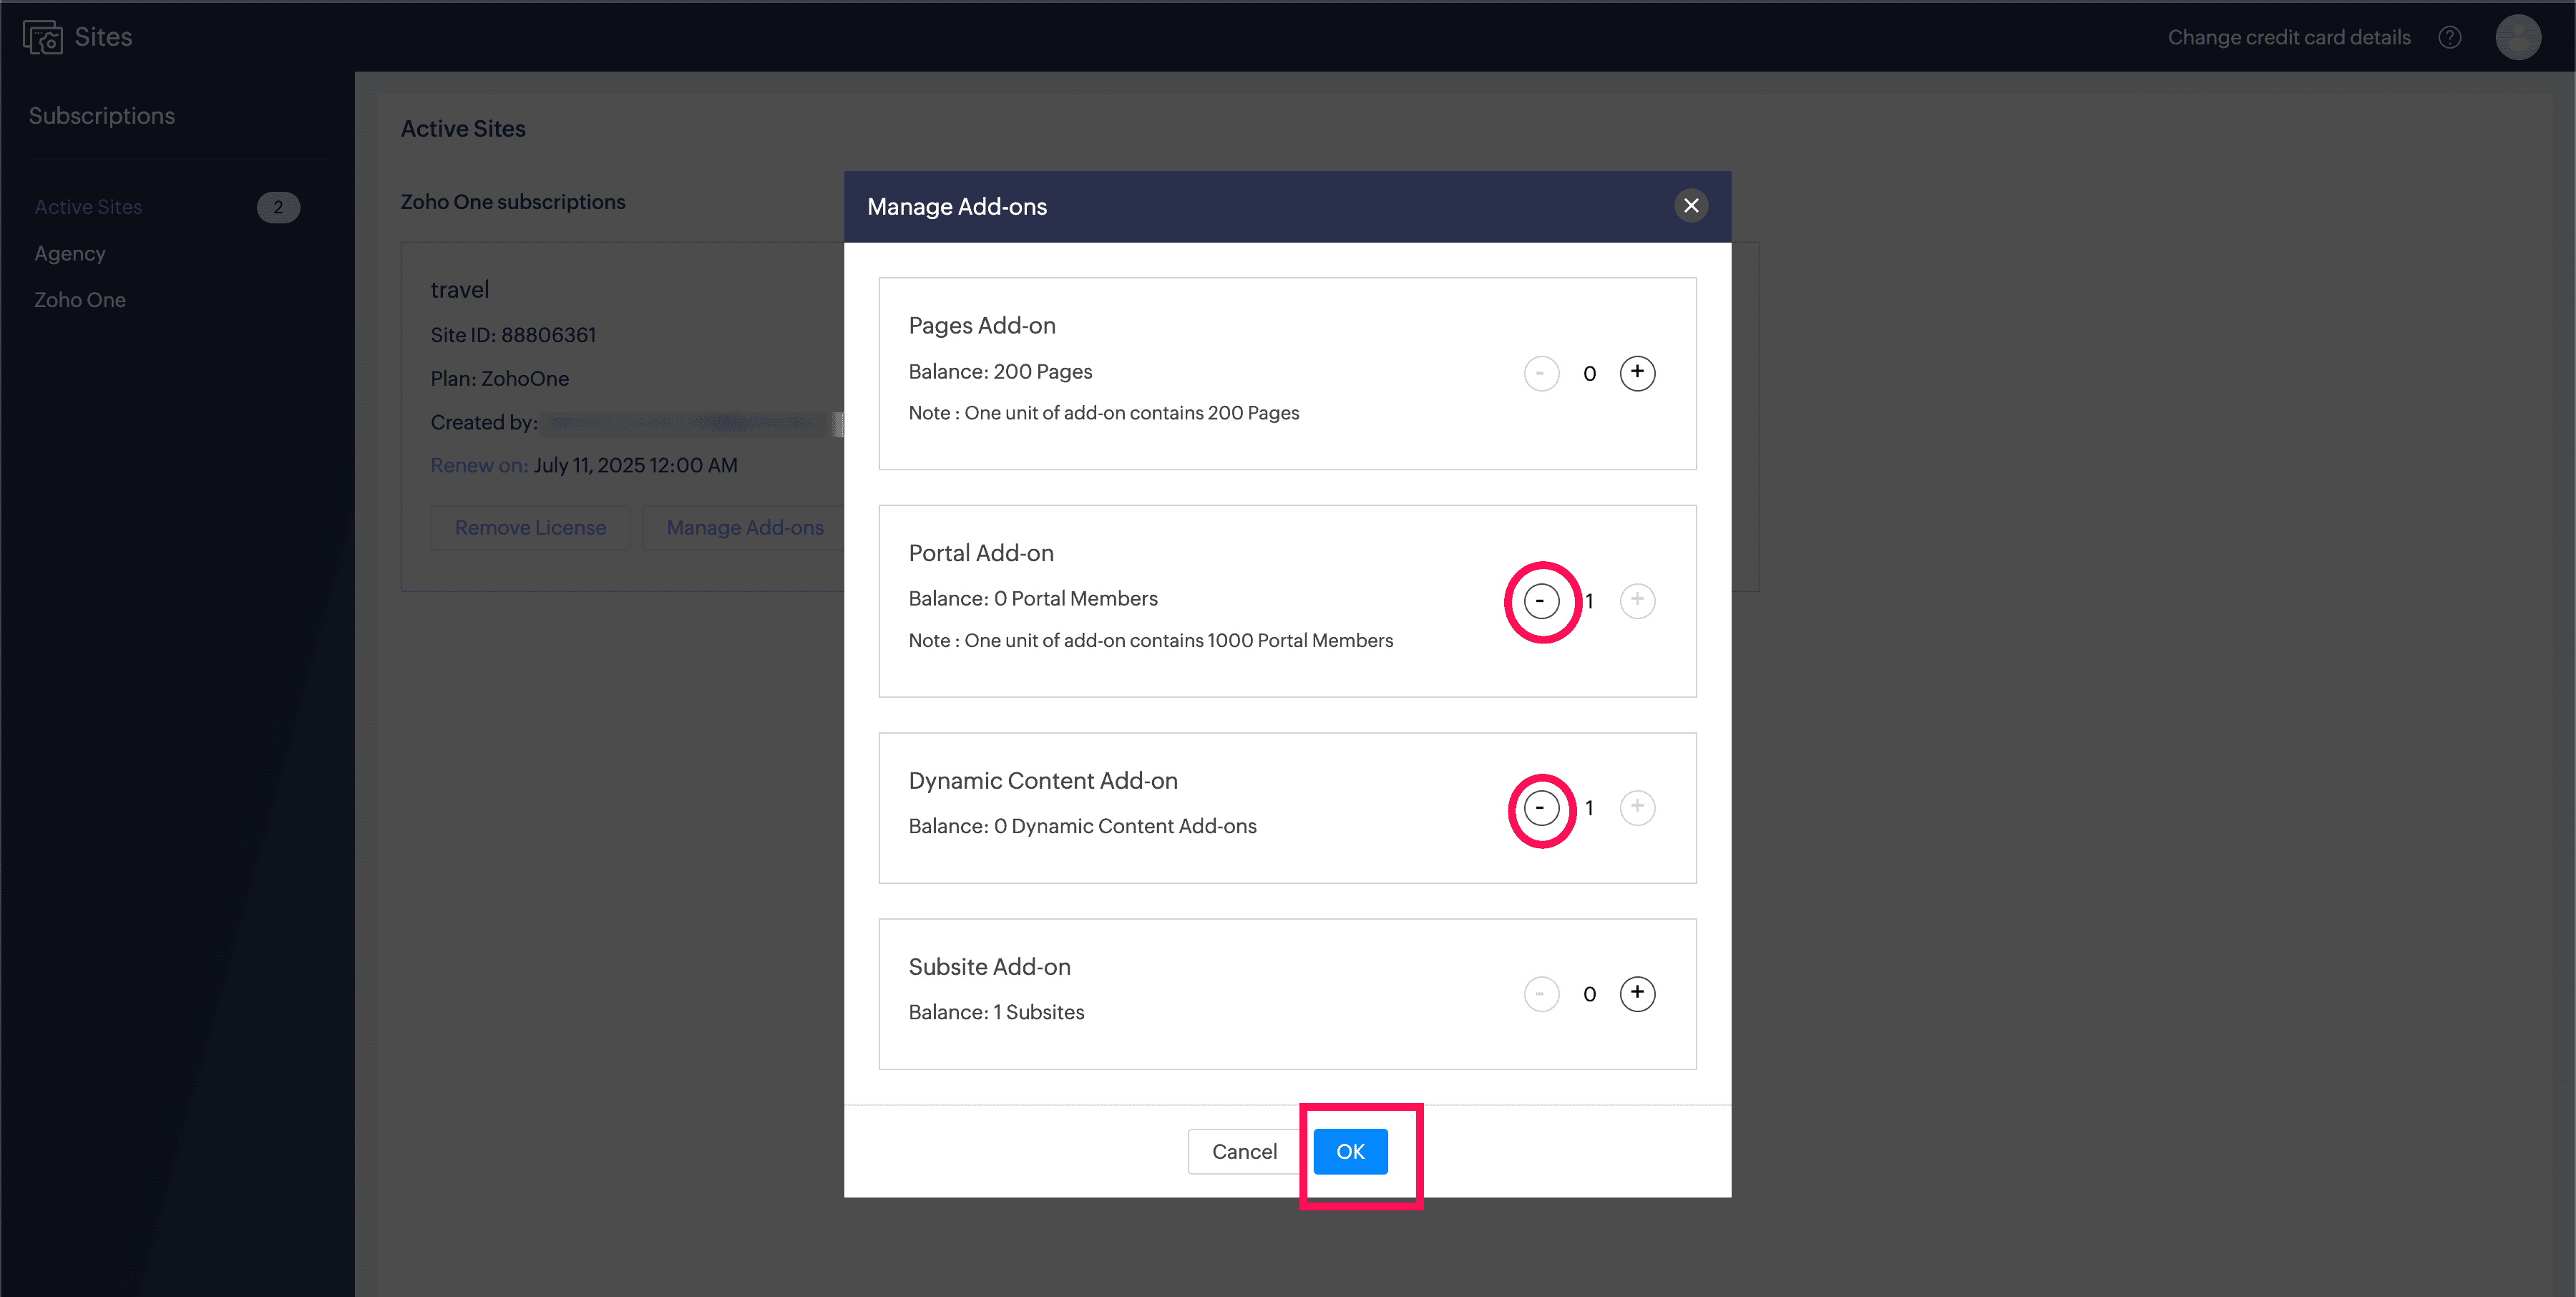The height and width of the screenshot is (1297, 2576).
Task: Decrease the Dynamic Content Add-on quantity
Action: point(1541,808)
